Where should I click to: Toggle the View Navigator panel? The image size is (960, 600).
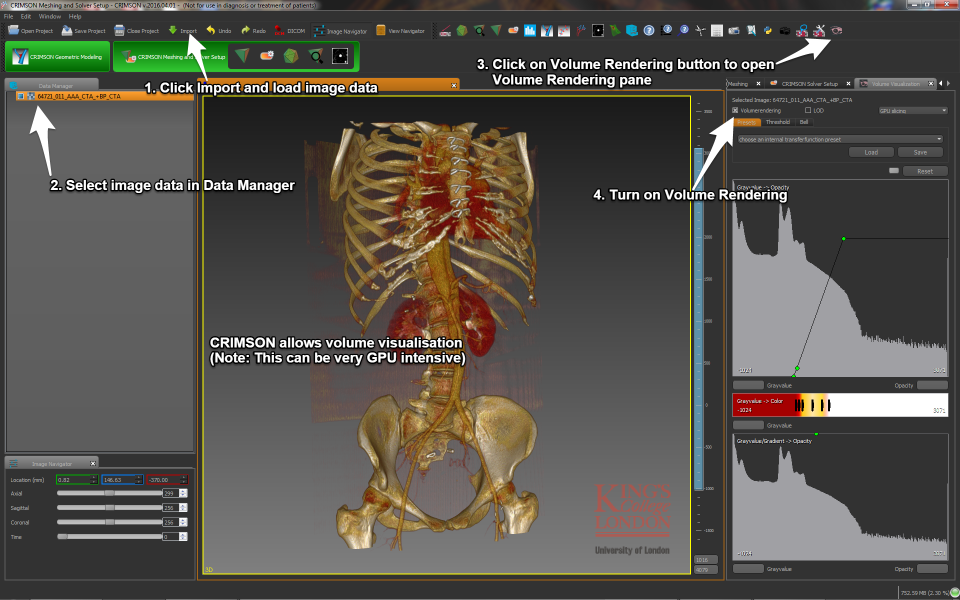click(397, 31)
